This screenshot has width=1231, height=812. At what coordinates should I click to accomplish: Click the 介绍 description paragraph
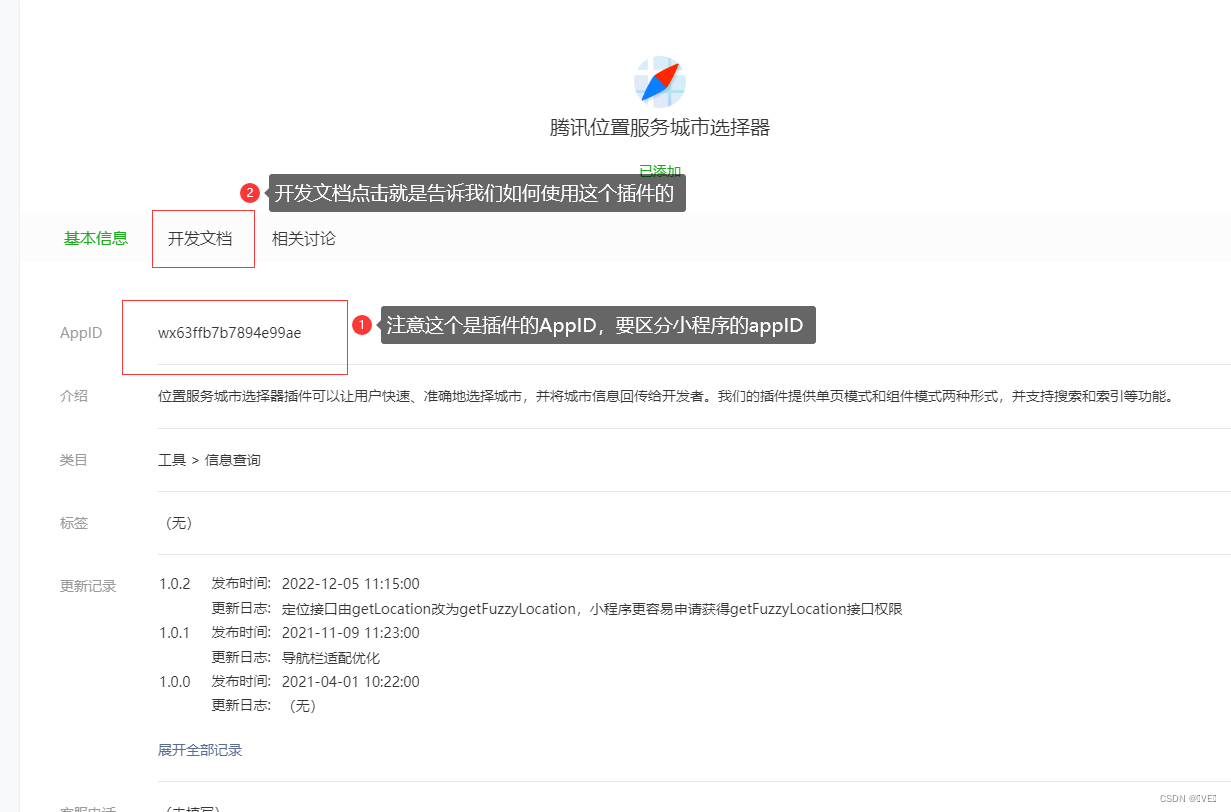pyautogui.click(x=665, y=396)
